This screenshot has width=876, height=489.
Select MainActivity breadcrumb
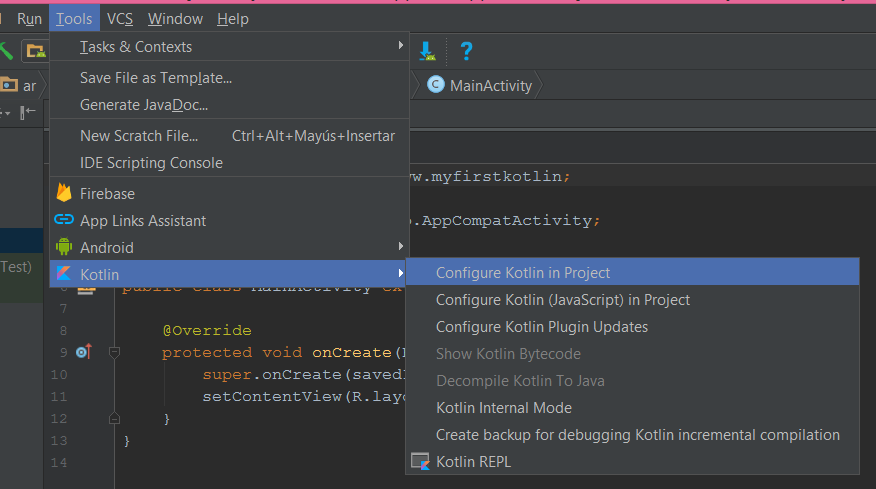coord(491,86)
